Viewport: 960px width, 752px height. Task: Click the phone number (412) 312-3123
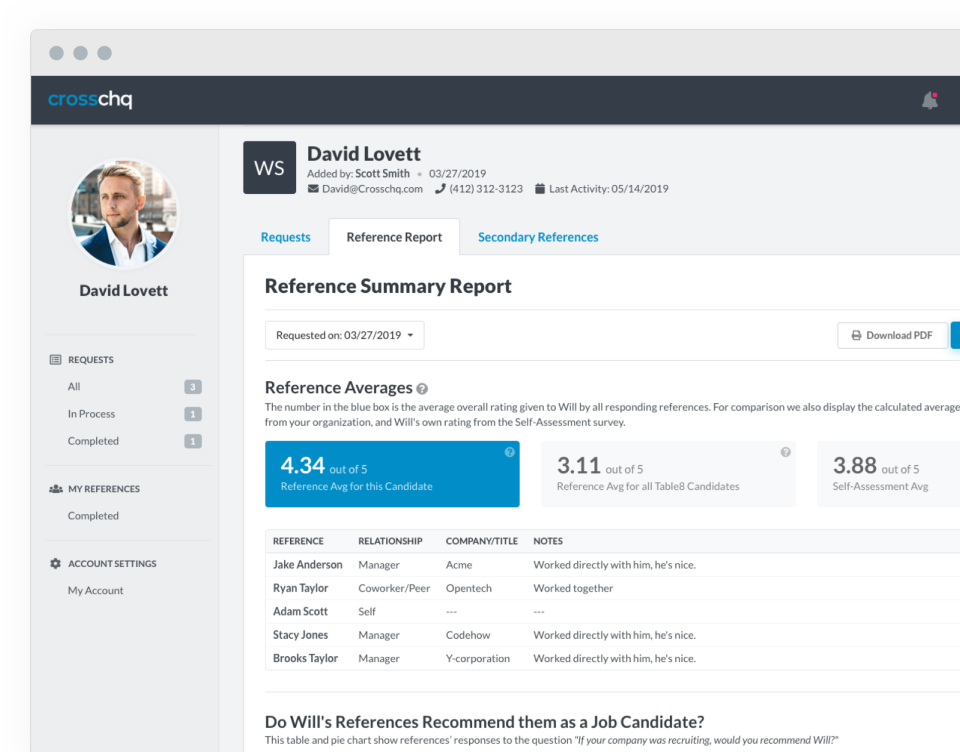pyautogui.click(x=486, y=189)
